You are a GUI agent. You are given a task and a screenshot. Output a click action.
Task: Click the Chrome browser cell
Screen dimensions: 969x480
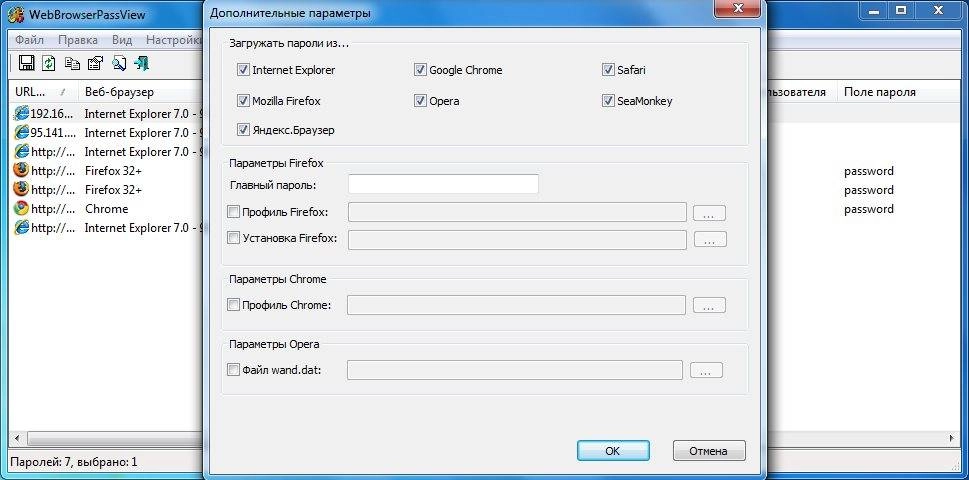point(107,209)
